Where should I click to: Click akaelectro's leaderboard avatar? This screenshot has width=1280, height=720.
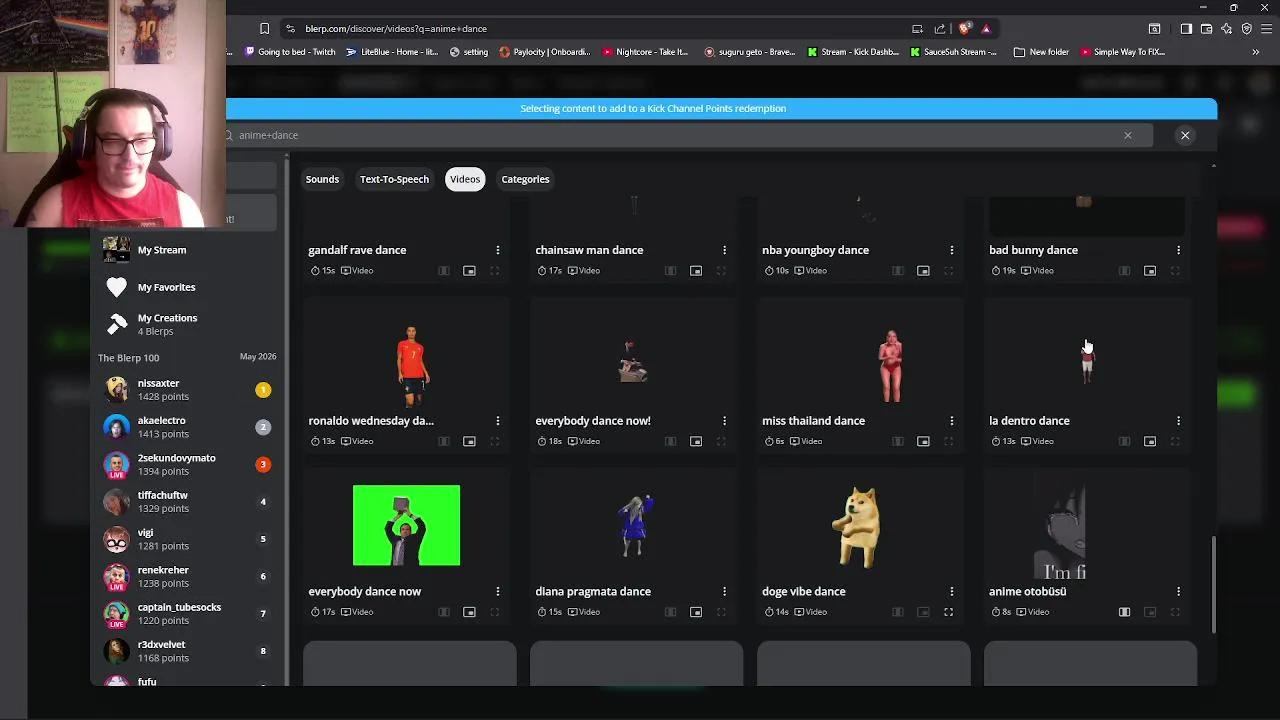(x=116, y=427)
